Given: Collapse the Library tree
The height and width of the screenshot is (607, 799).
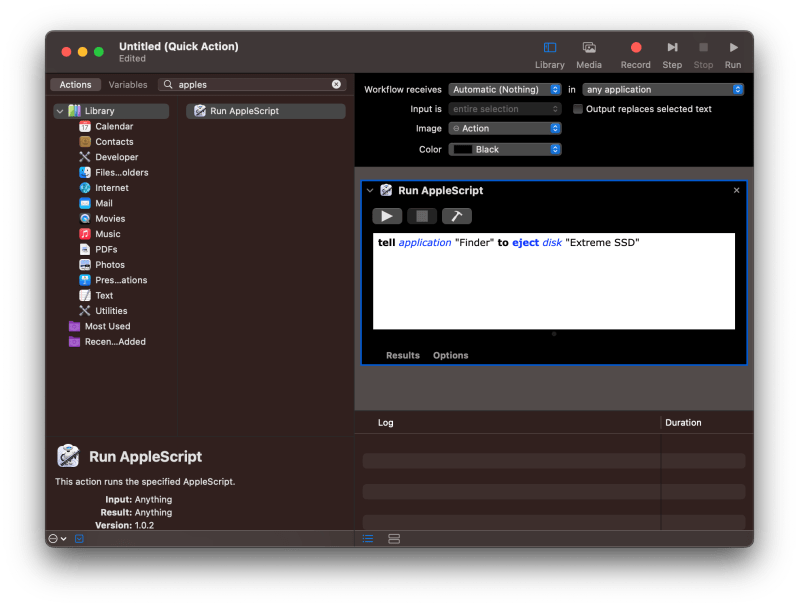Looking at the screenshot, I should [x=60, y=111].
